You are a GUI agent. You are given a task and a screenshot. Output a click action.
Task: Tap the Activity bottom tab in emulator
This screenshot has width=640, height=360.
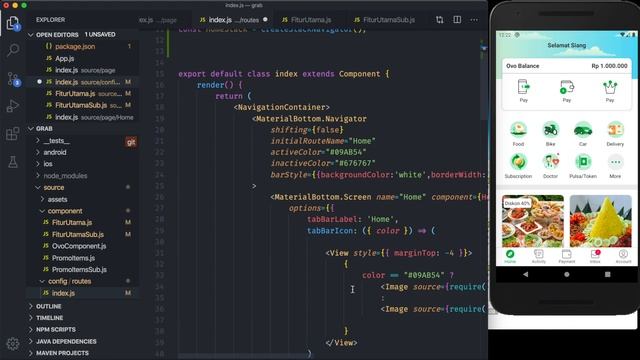point(539,256)
